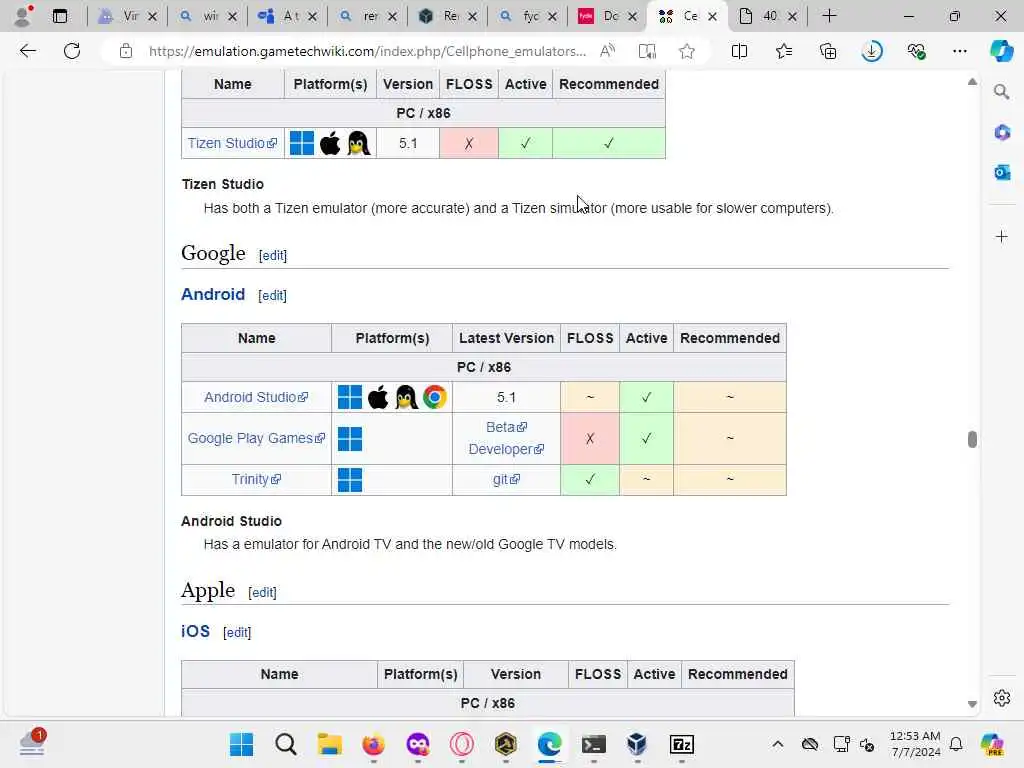Screen dimensions: 1024x768
Task: Reload the page with refresh icon
Action: tap(72, 51)
